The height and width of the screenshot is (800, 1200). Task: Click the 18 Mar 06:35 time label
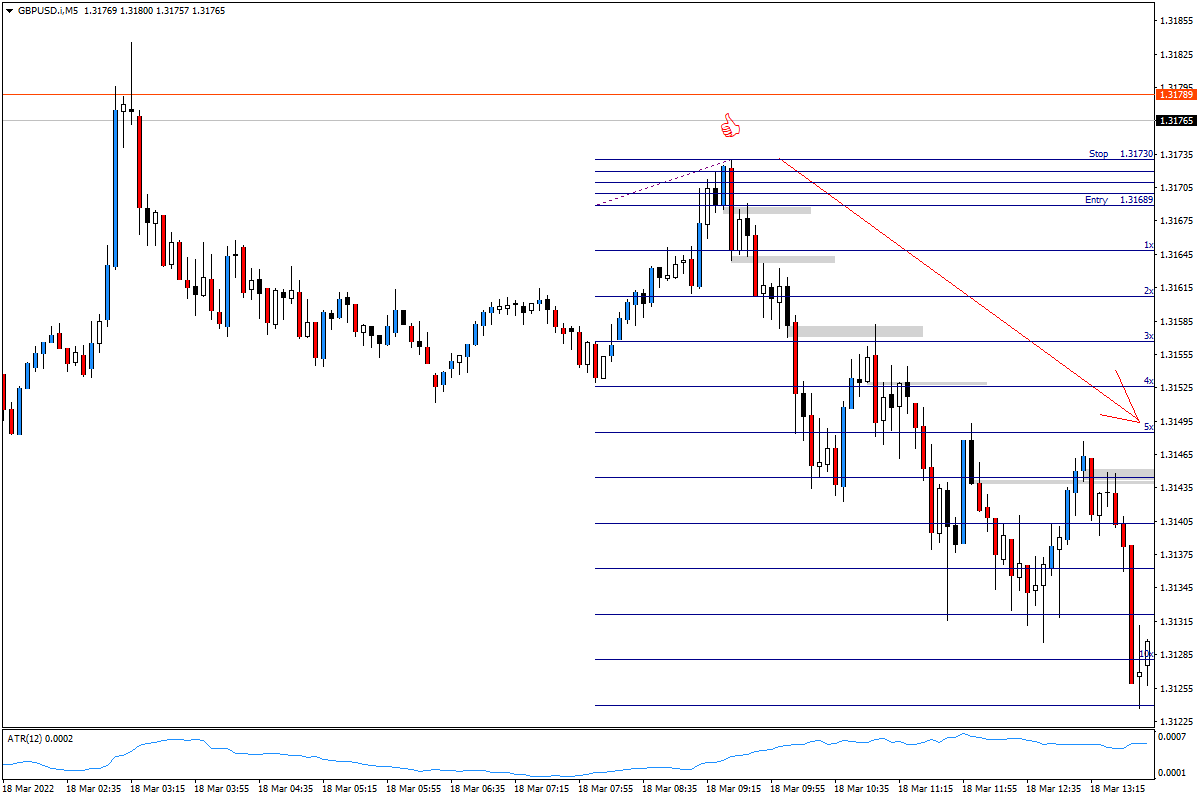(477, 789)
